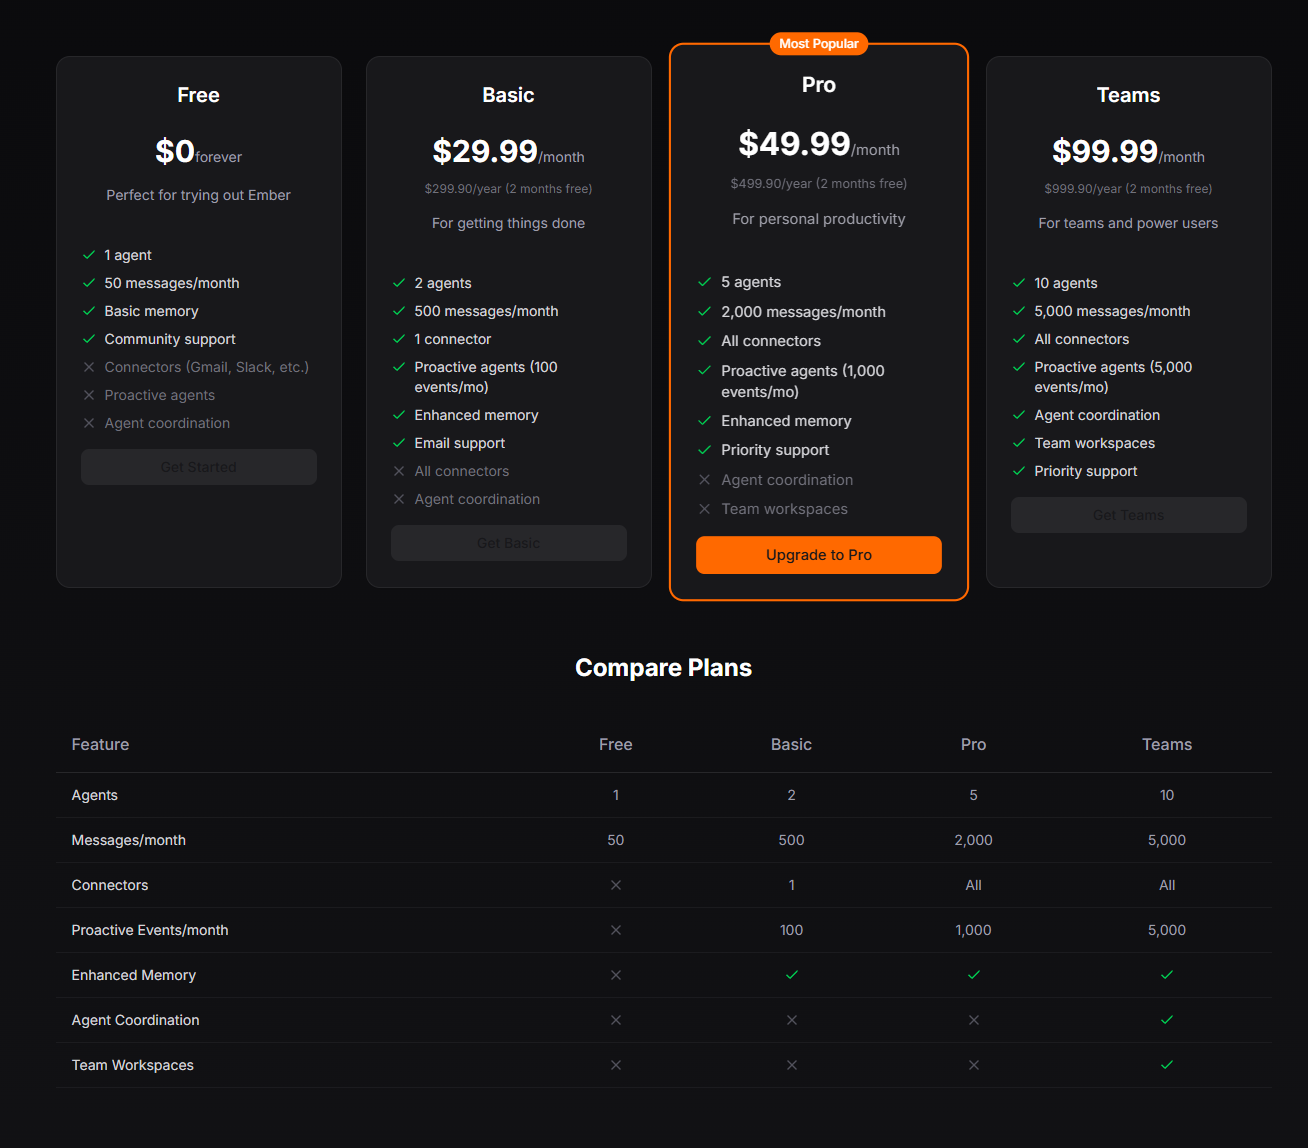Click the 'Teams' column header in comparison table
Screen dimensions: 1308x1148
tap(1167, 744)
